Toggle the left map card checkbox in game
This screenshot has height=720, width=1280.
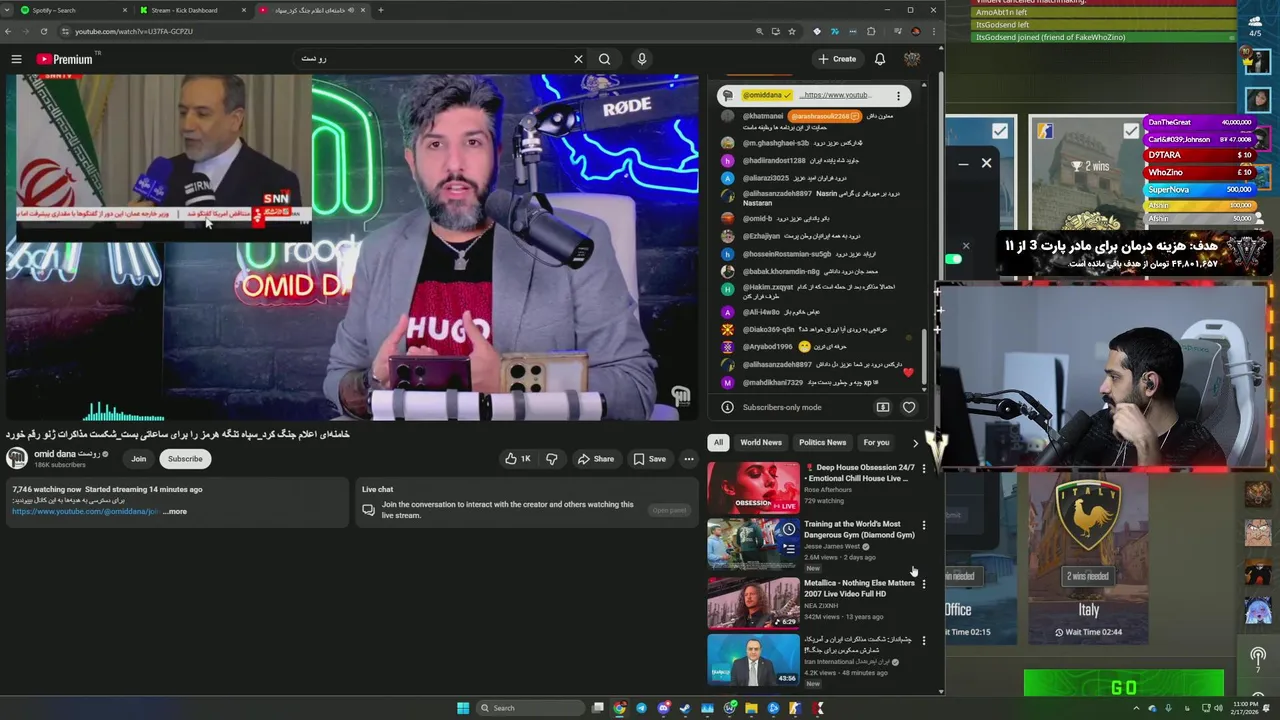click(1000, 131)
